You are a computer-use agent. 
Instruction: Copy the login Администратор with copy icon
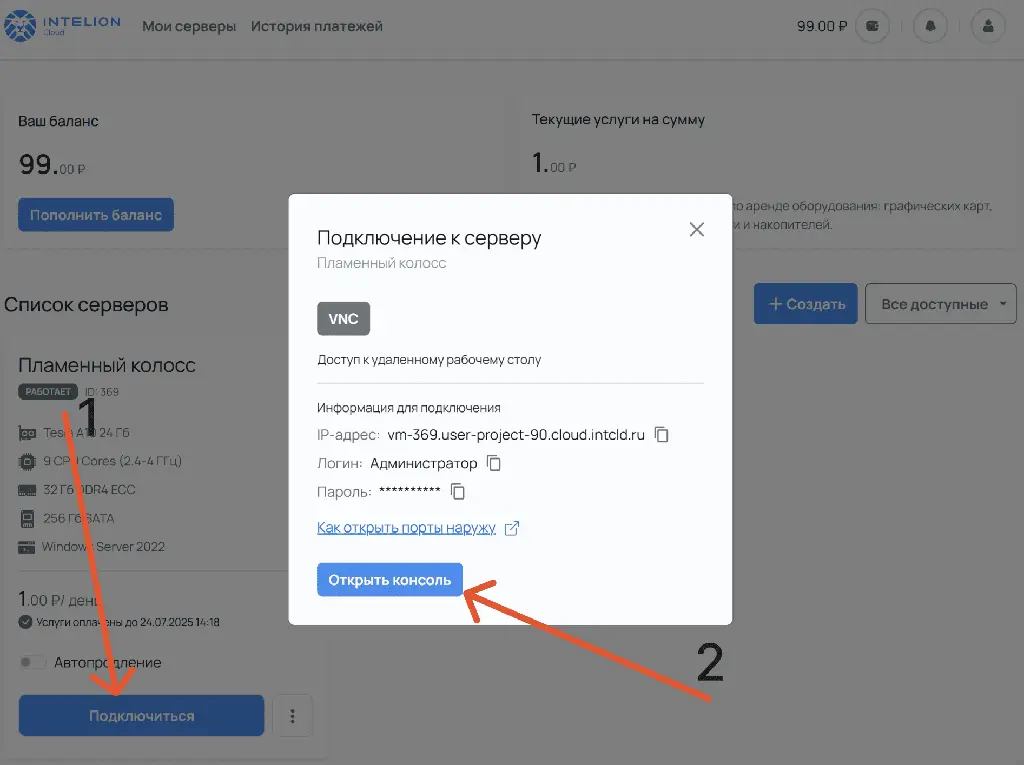(493, 463)
